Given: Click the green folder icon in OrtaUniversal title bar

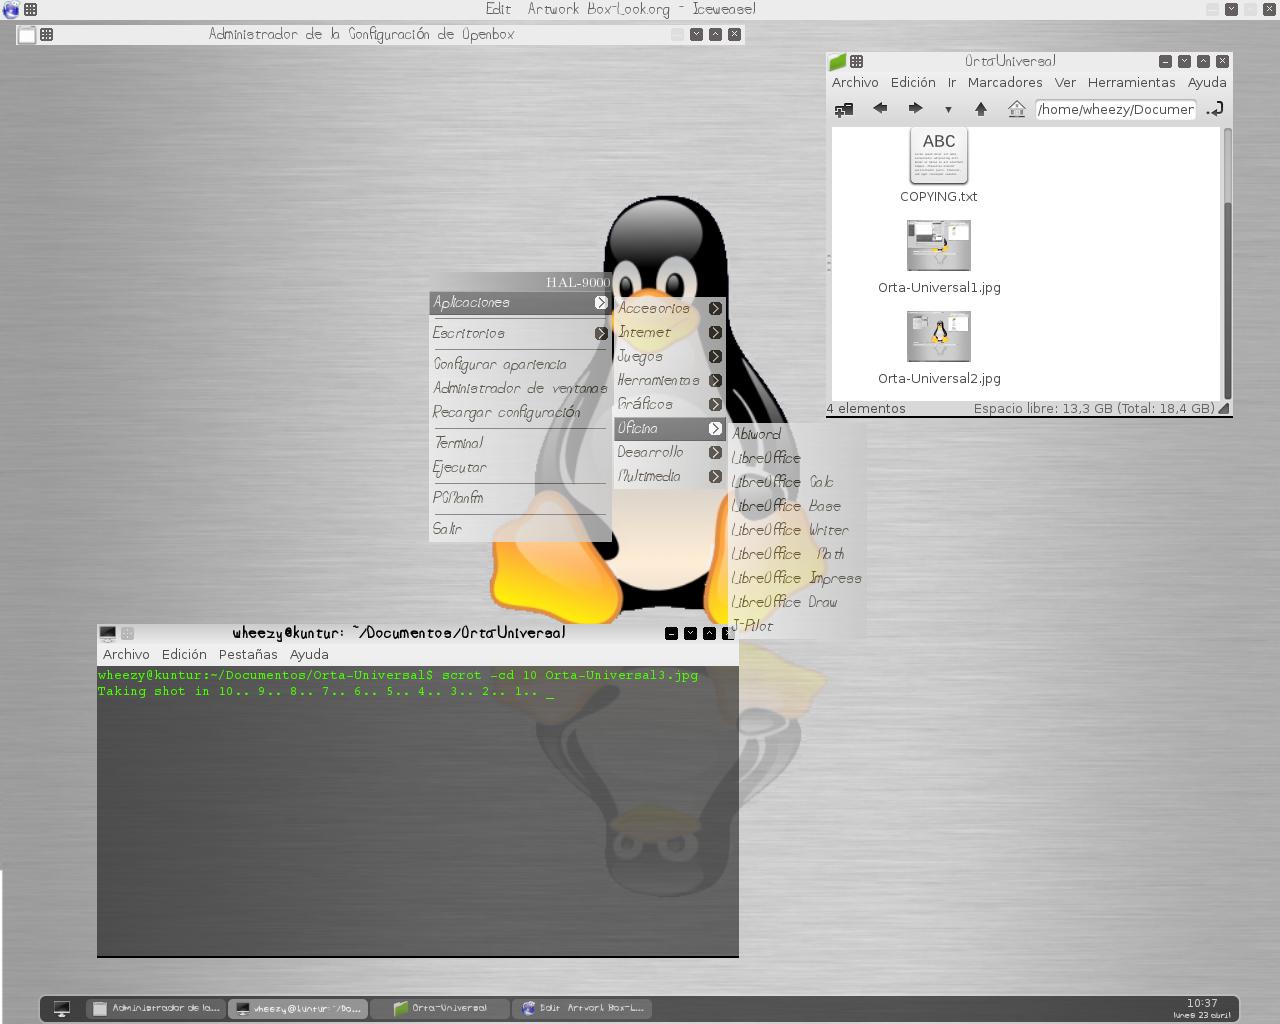Looking at the screenshot, I should point(838,61).
